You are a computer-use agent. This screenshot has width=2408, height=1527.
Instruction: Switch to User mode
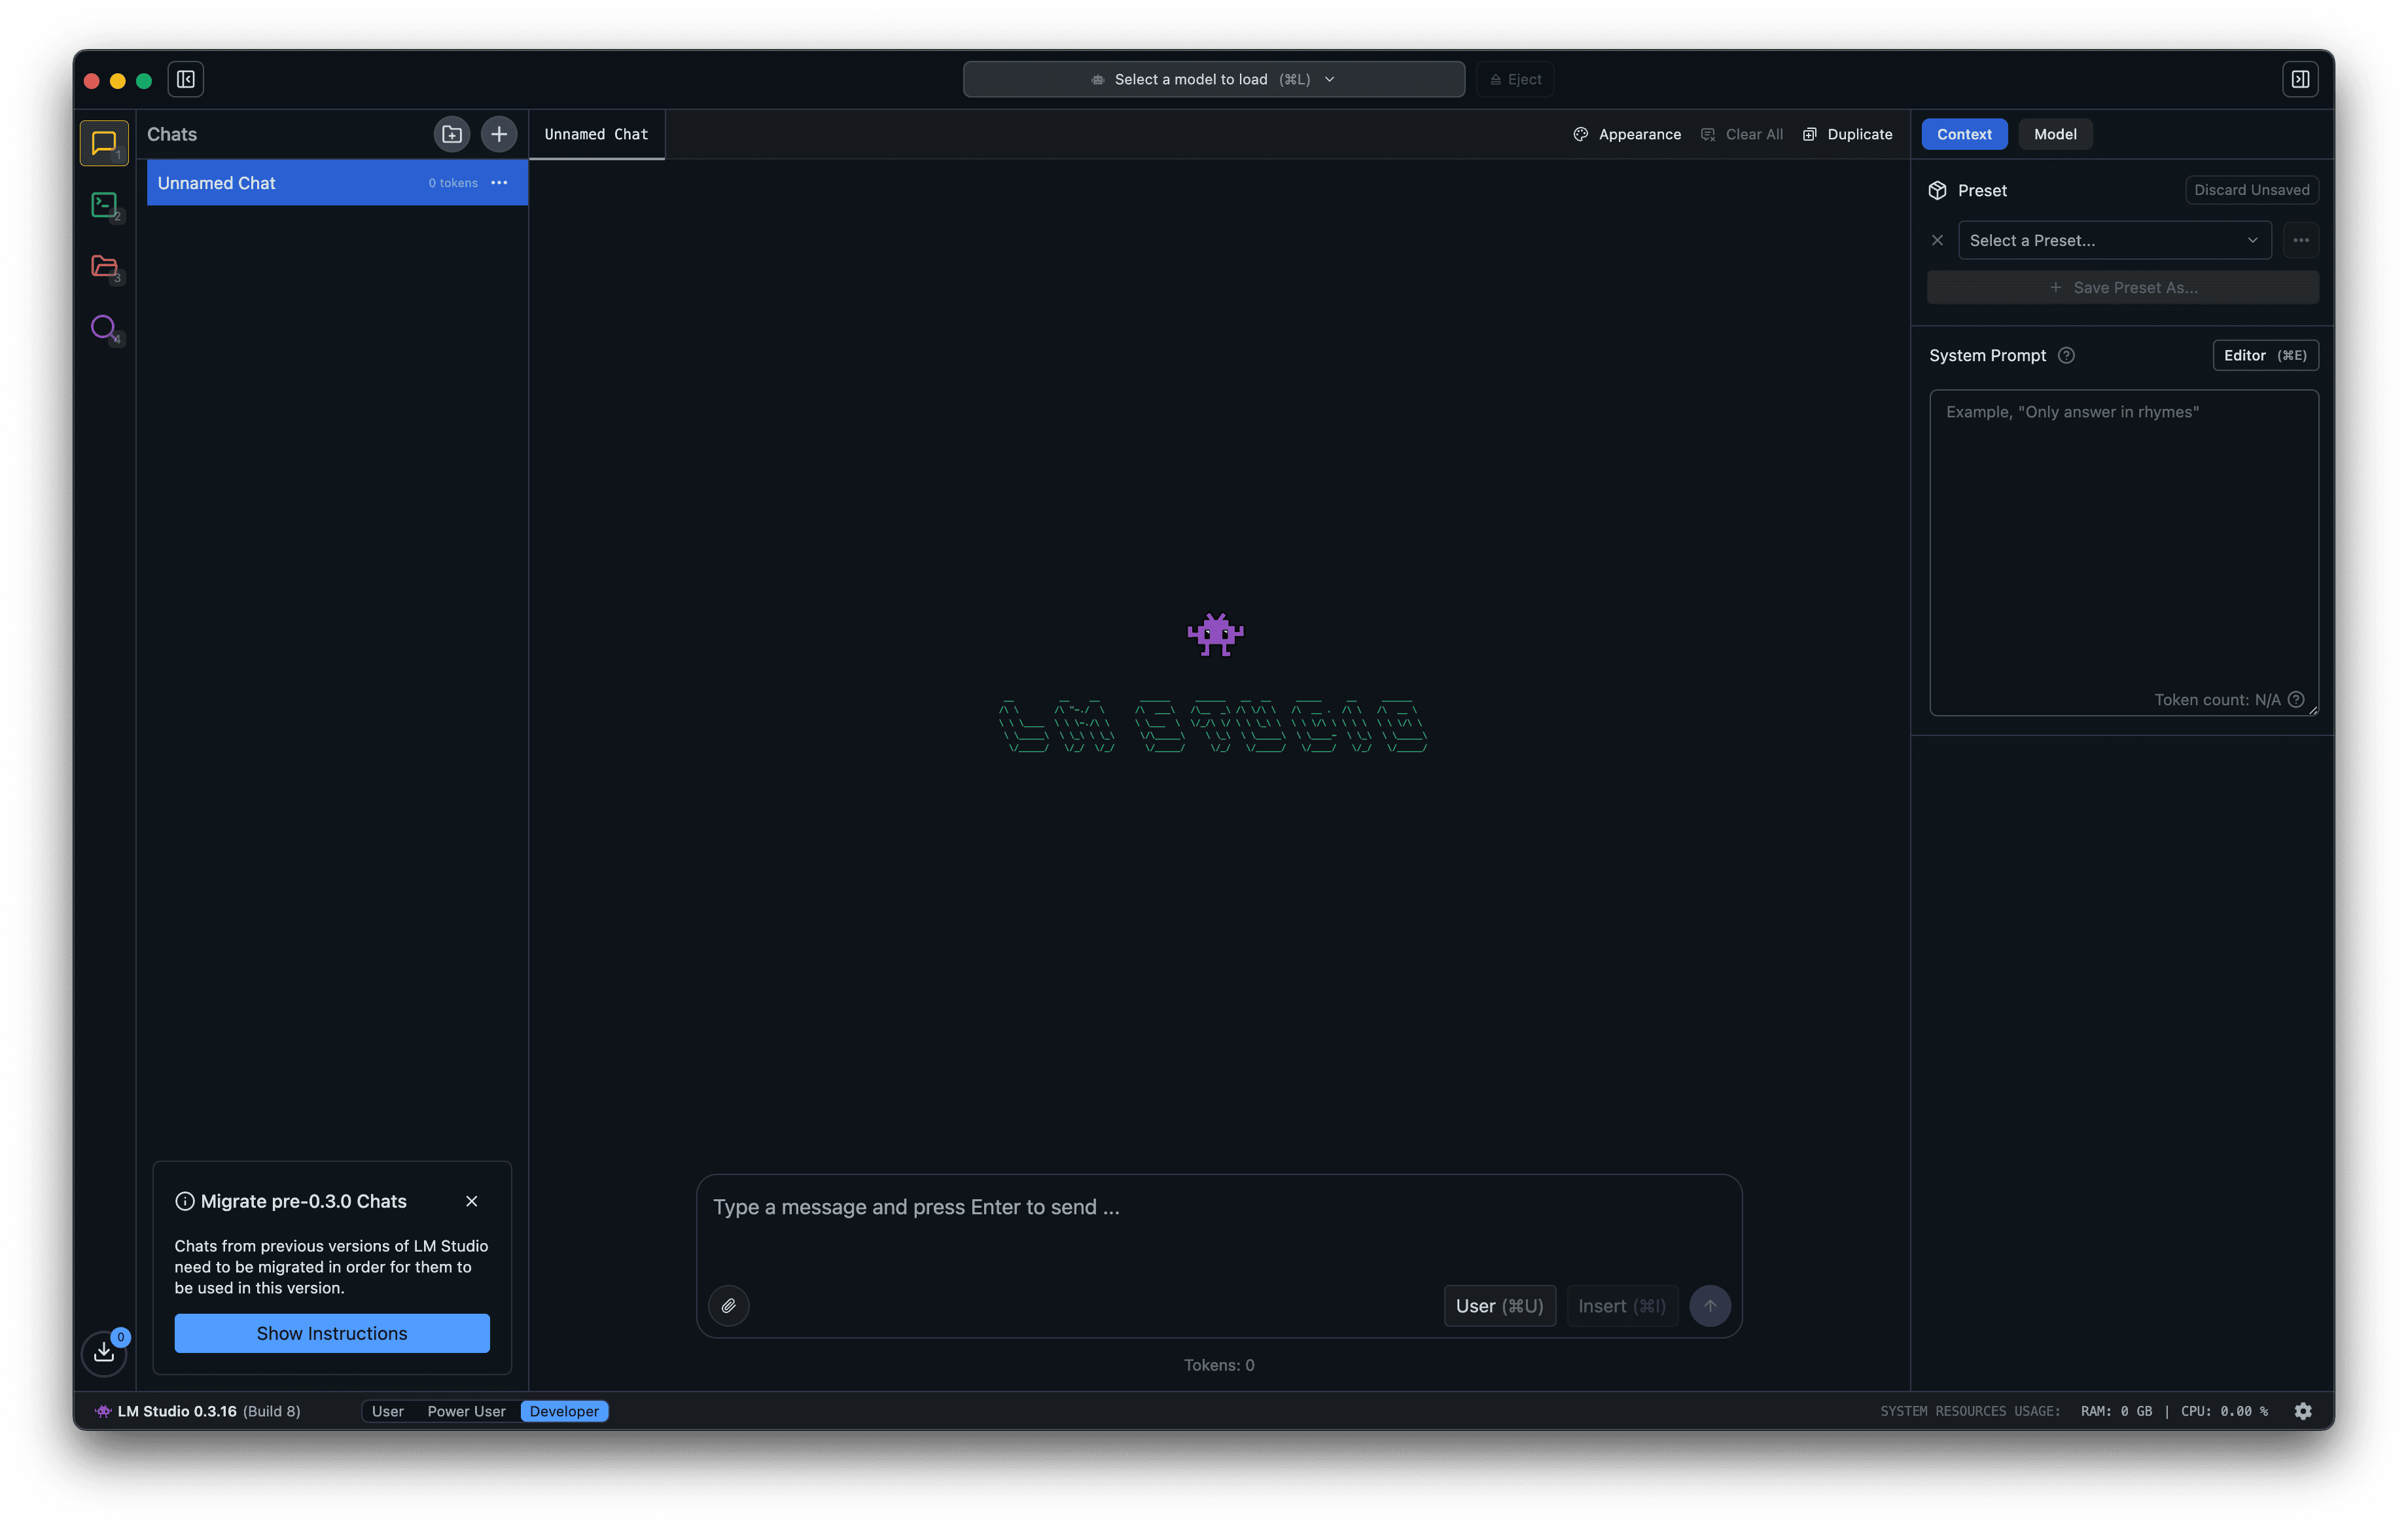388,1411
